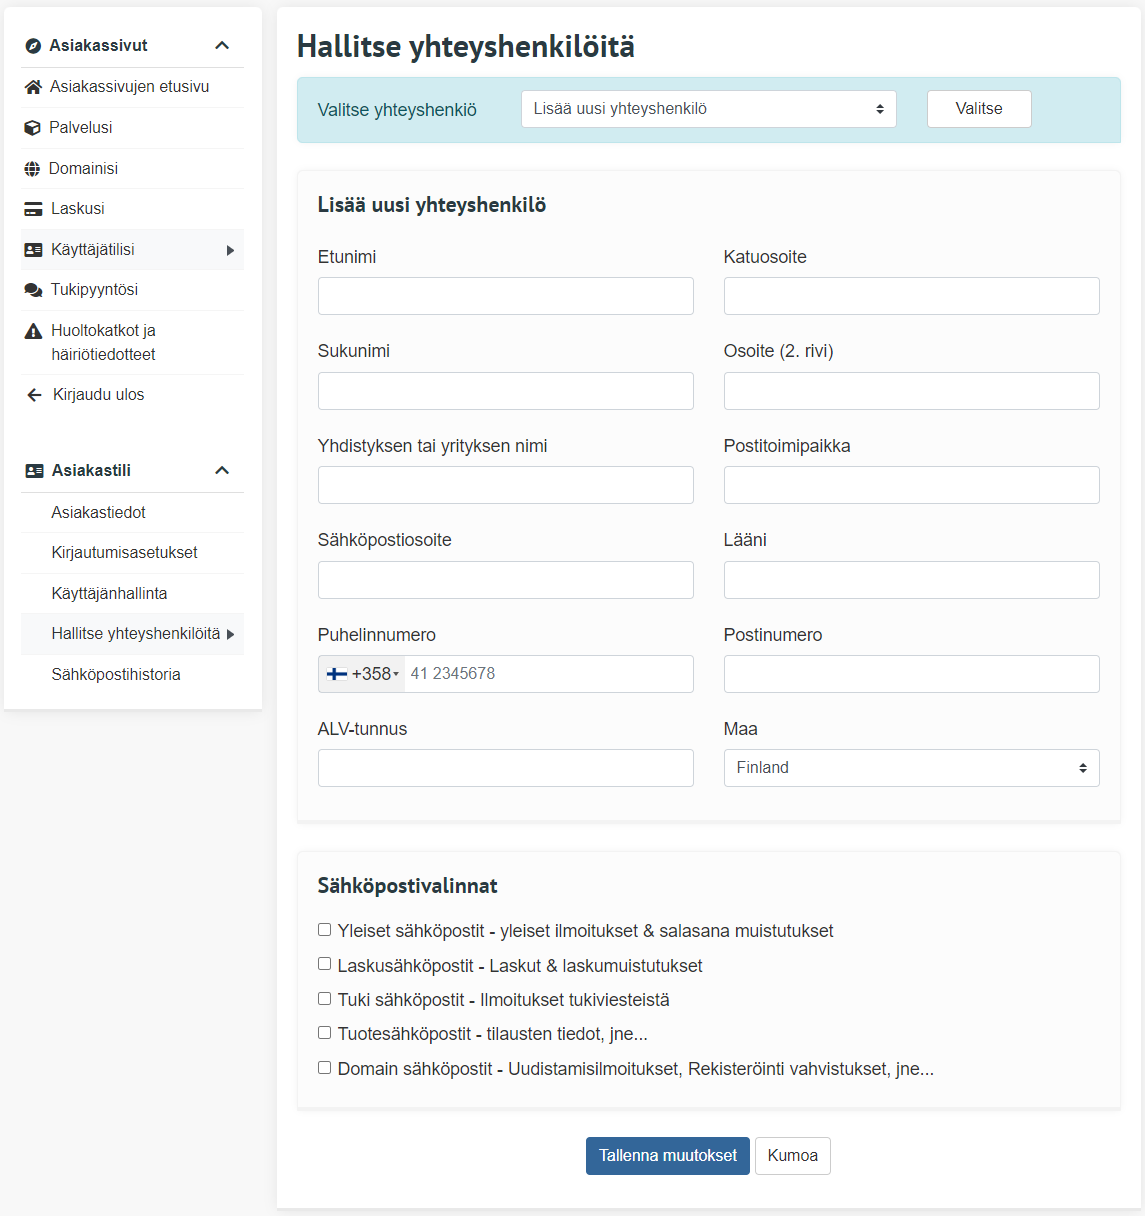Viewport: 1145px width, 1216px height.
Task: Click the chat bubbles icon beside Tukipyyntösi
Action: click(x=33, y=290)
